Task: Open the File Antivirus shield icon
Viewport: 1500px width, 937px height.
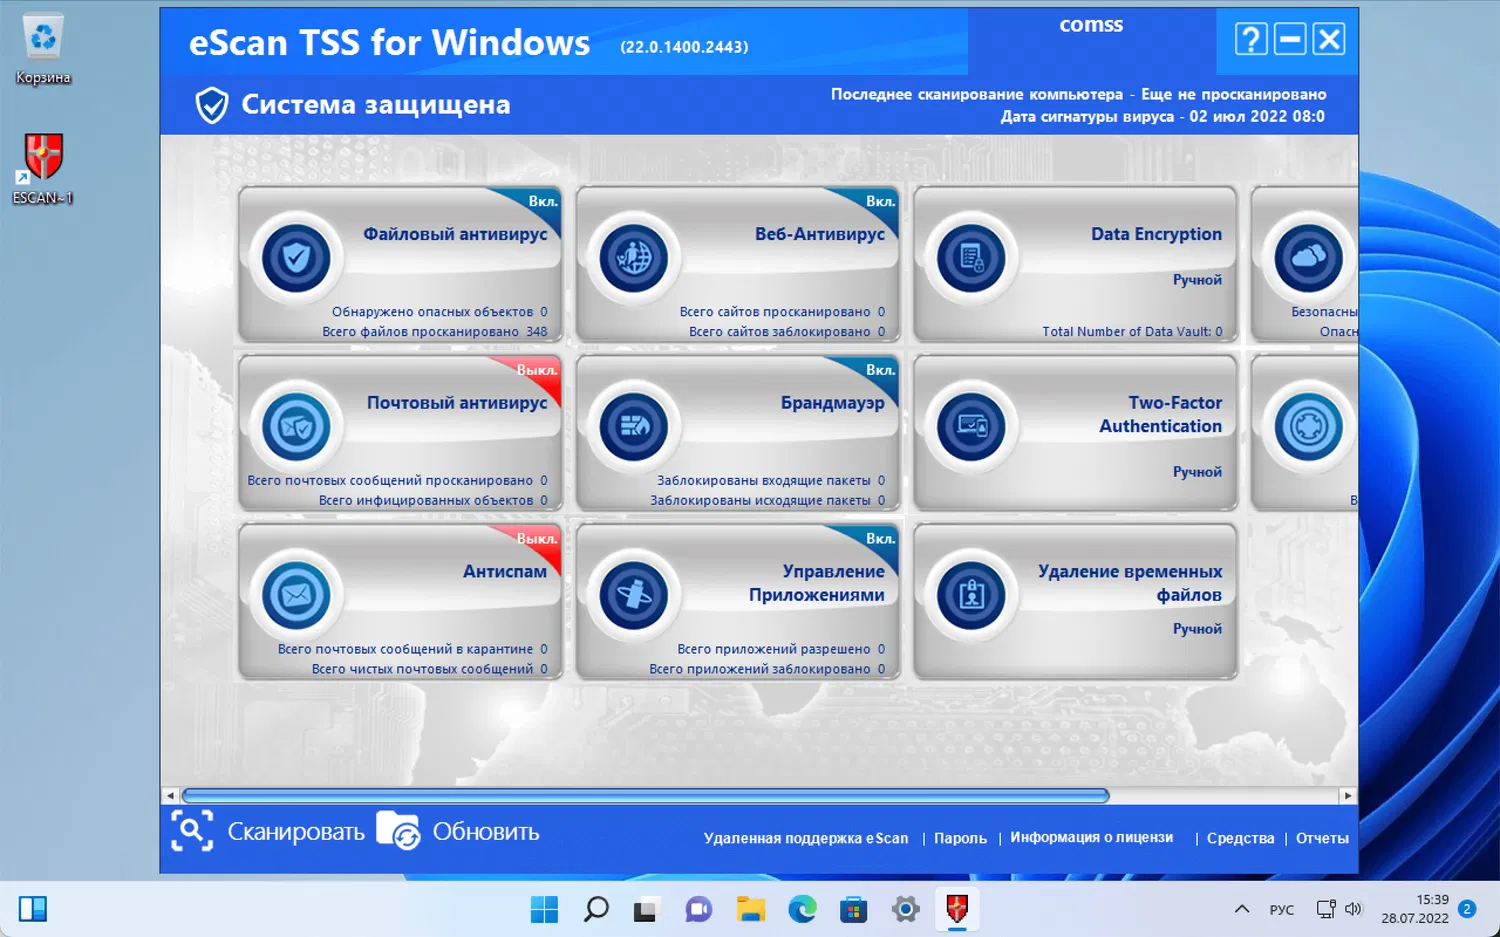Action: pyautogui.click(x=296, y=258)
